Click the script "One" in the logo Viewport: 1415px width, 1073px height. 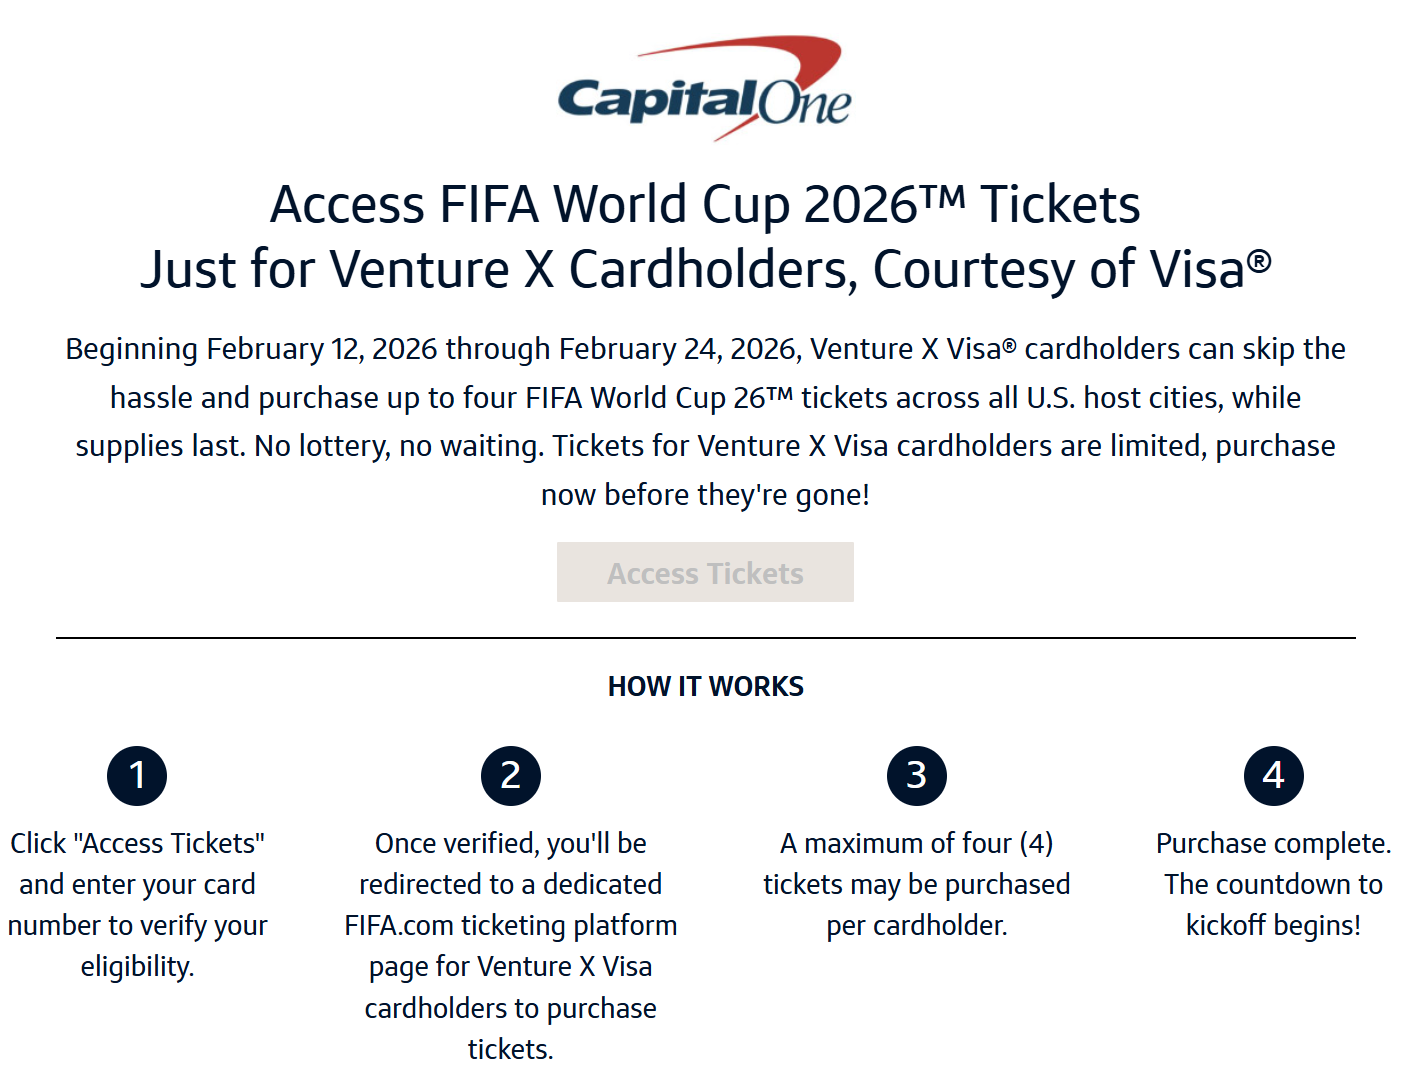pos(804,103)
